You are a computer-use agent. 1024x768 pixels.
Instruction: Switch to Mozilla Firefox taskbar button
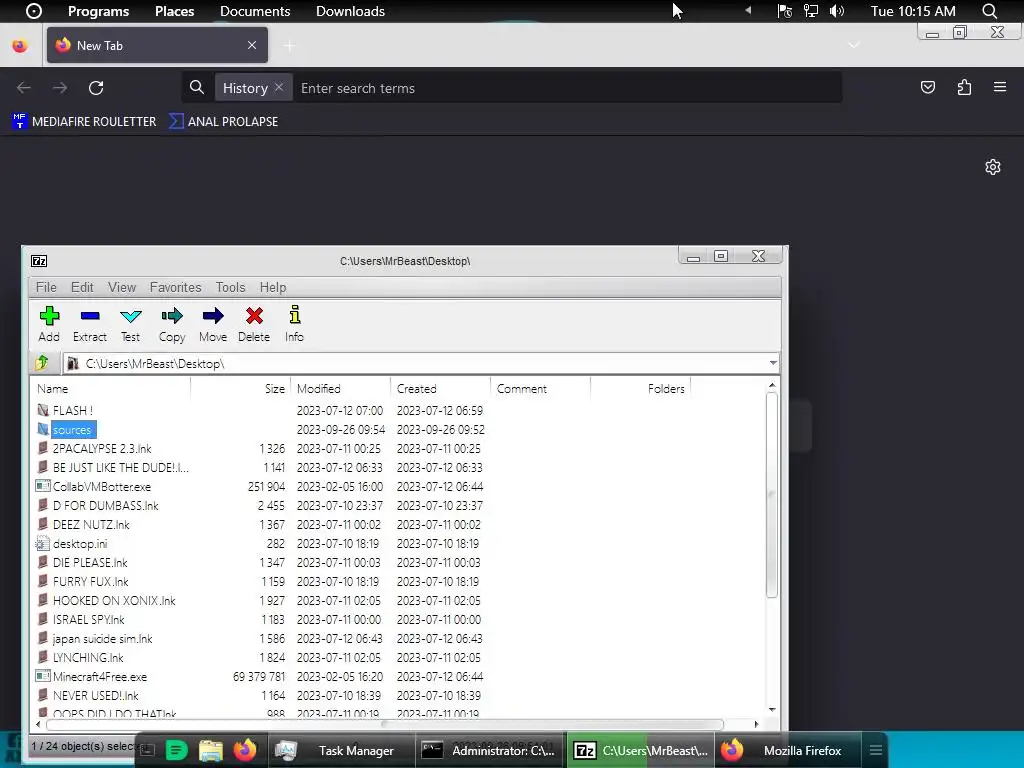(x=789, y=750)
